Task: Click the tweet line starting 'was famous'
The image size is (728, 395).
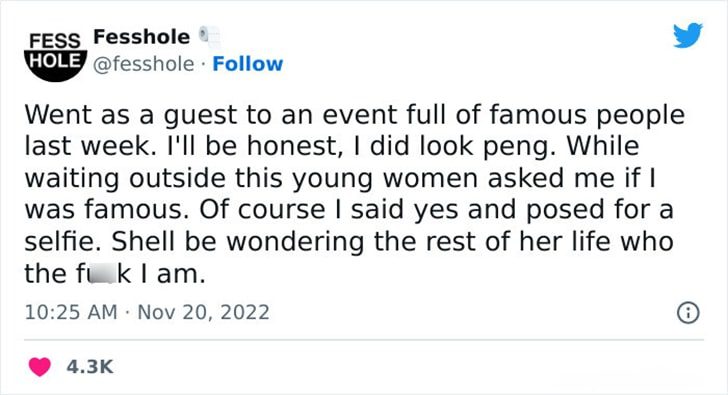Action: (x=349, y=211)
